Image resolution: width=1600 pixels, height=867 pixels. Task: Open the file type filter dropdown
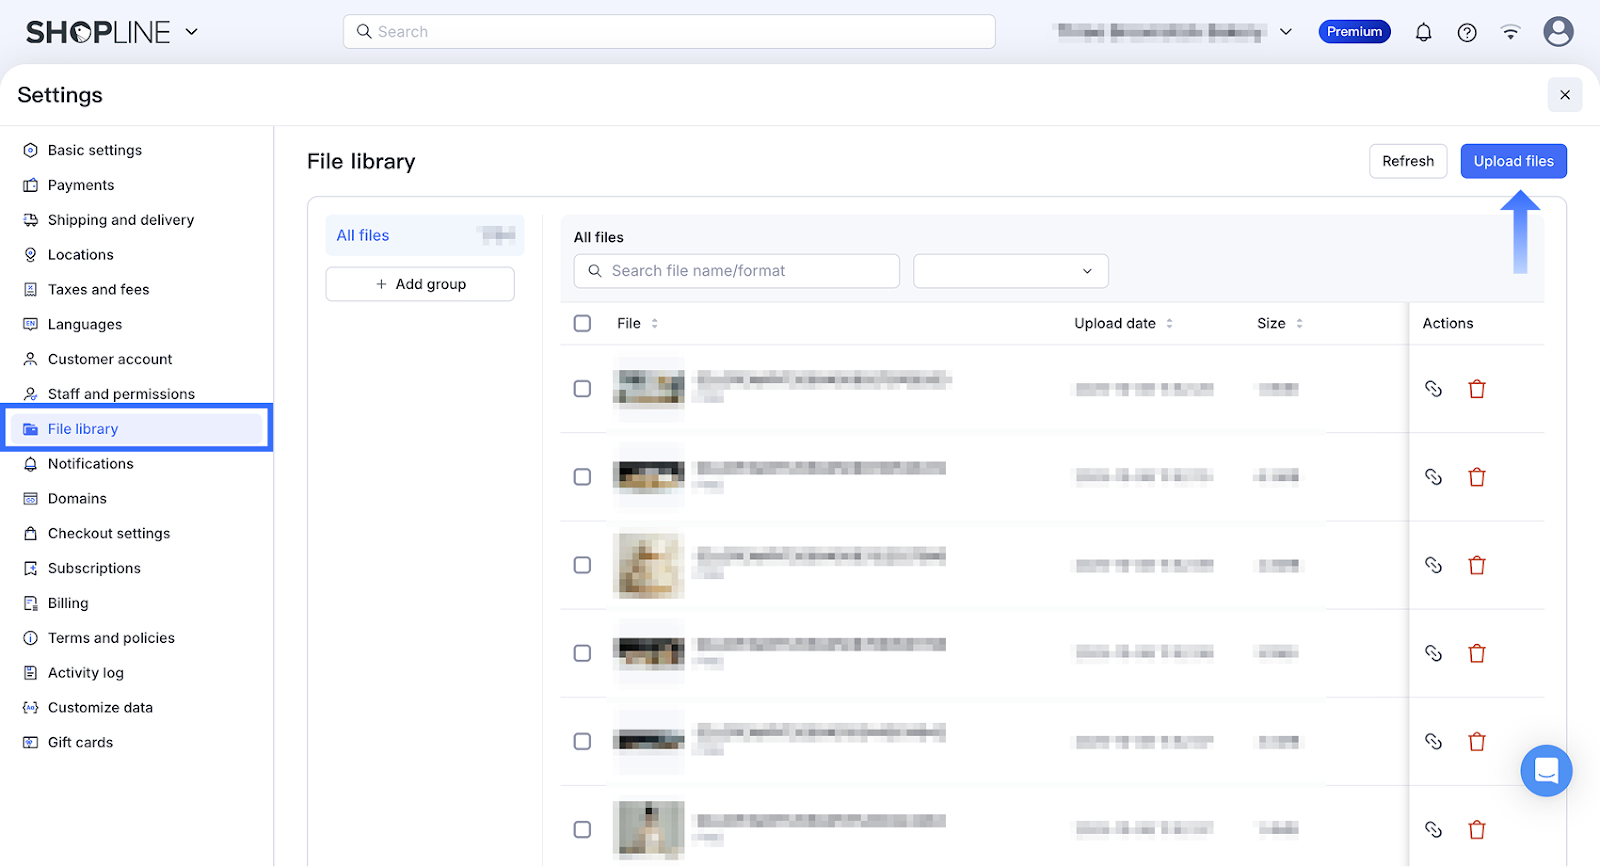1010,271
